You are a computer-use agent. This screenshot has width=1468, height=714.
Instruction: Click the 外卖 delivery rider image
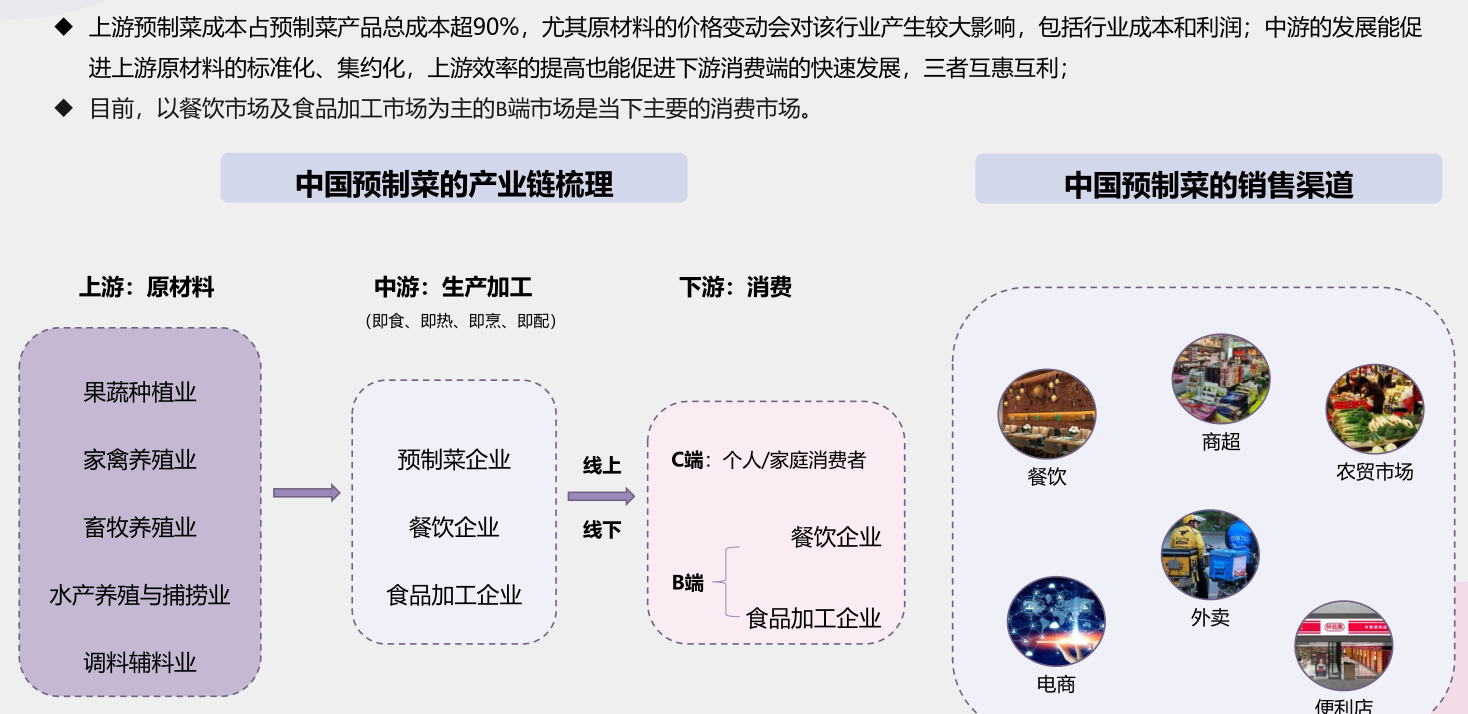pos(1209,555)
